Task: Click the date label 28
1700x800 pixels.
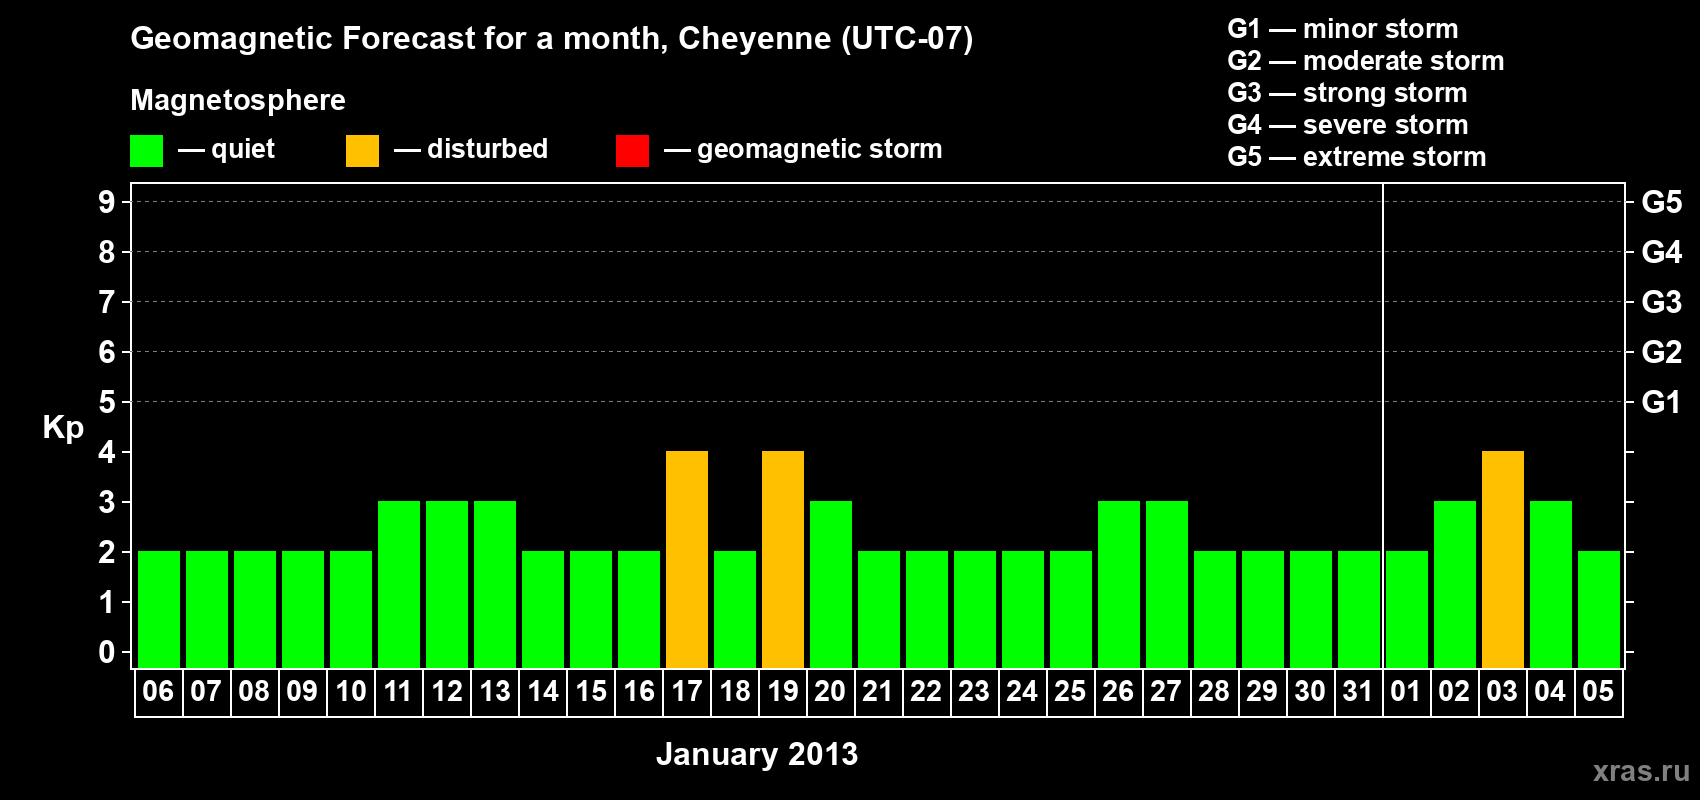Action: click(x=1214, y=692)
